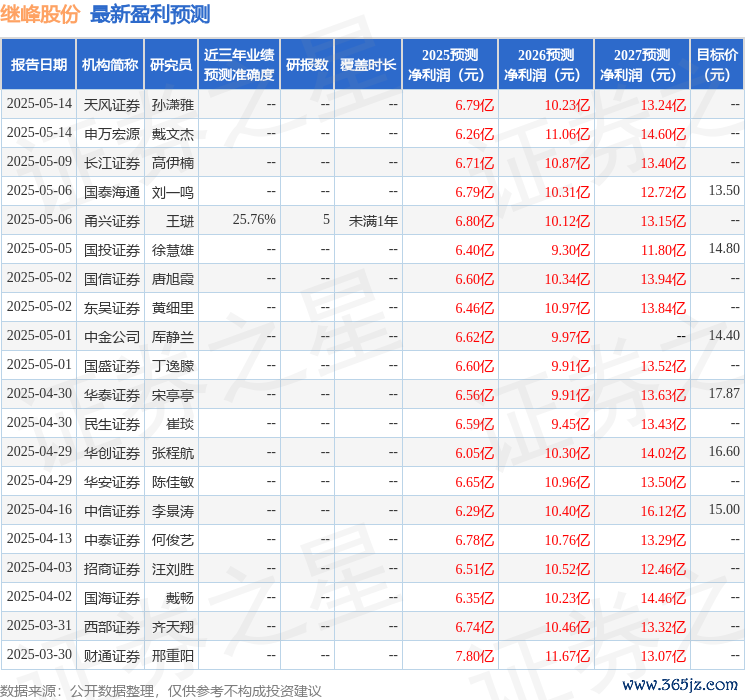
Task: Click the 未满1年 coverage cell
Action: 373,221
